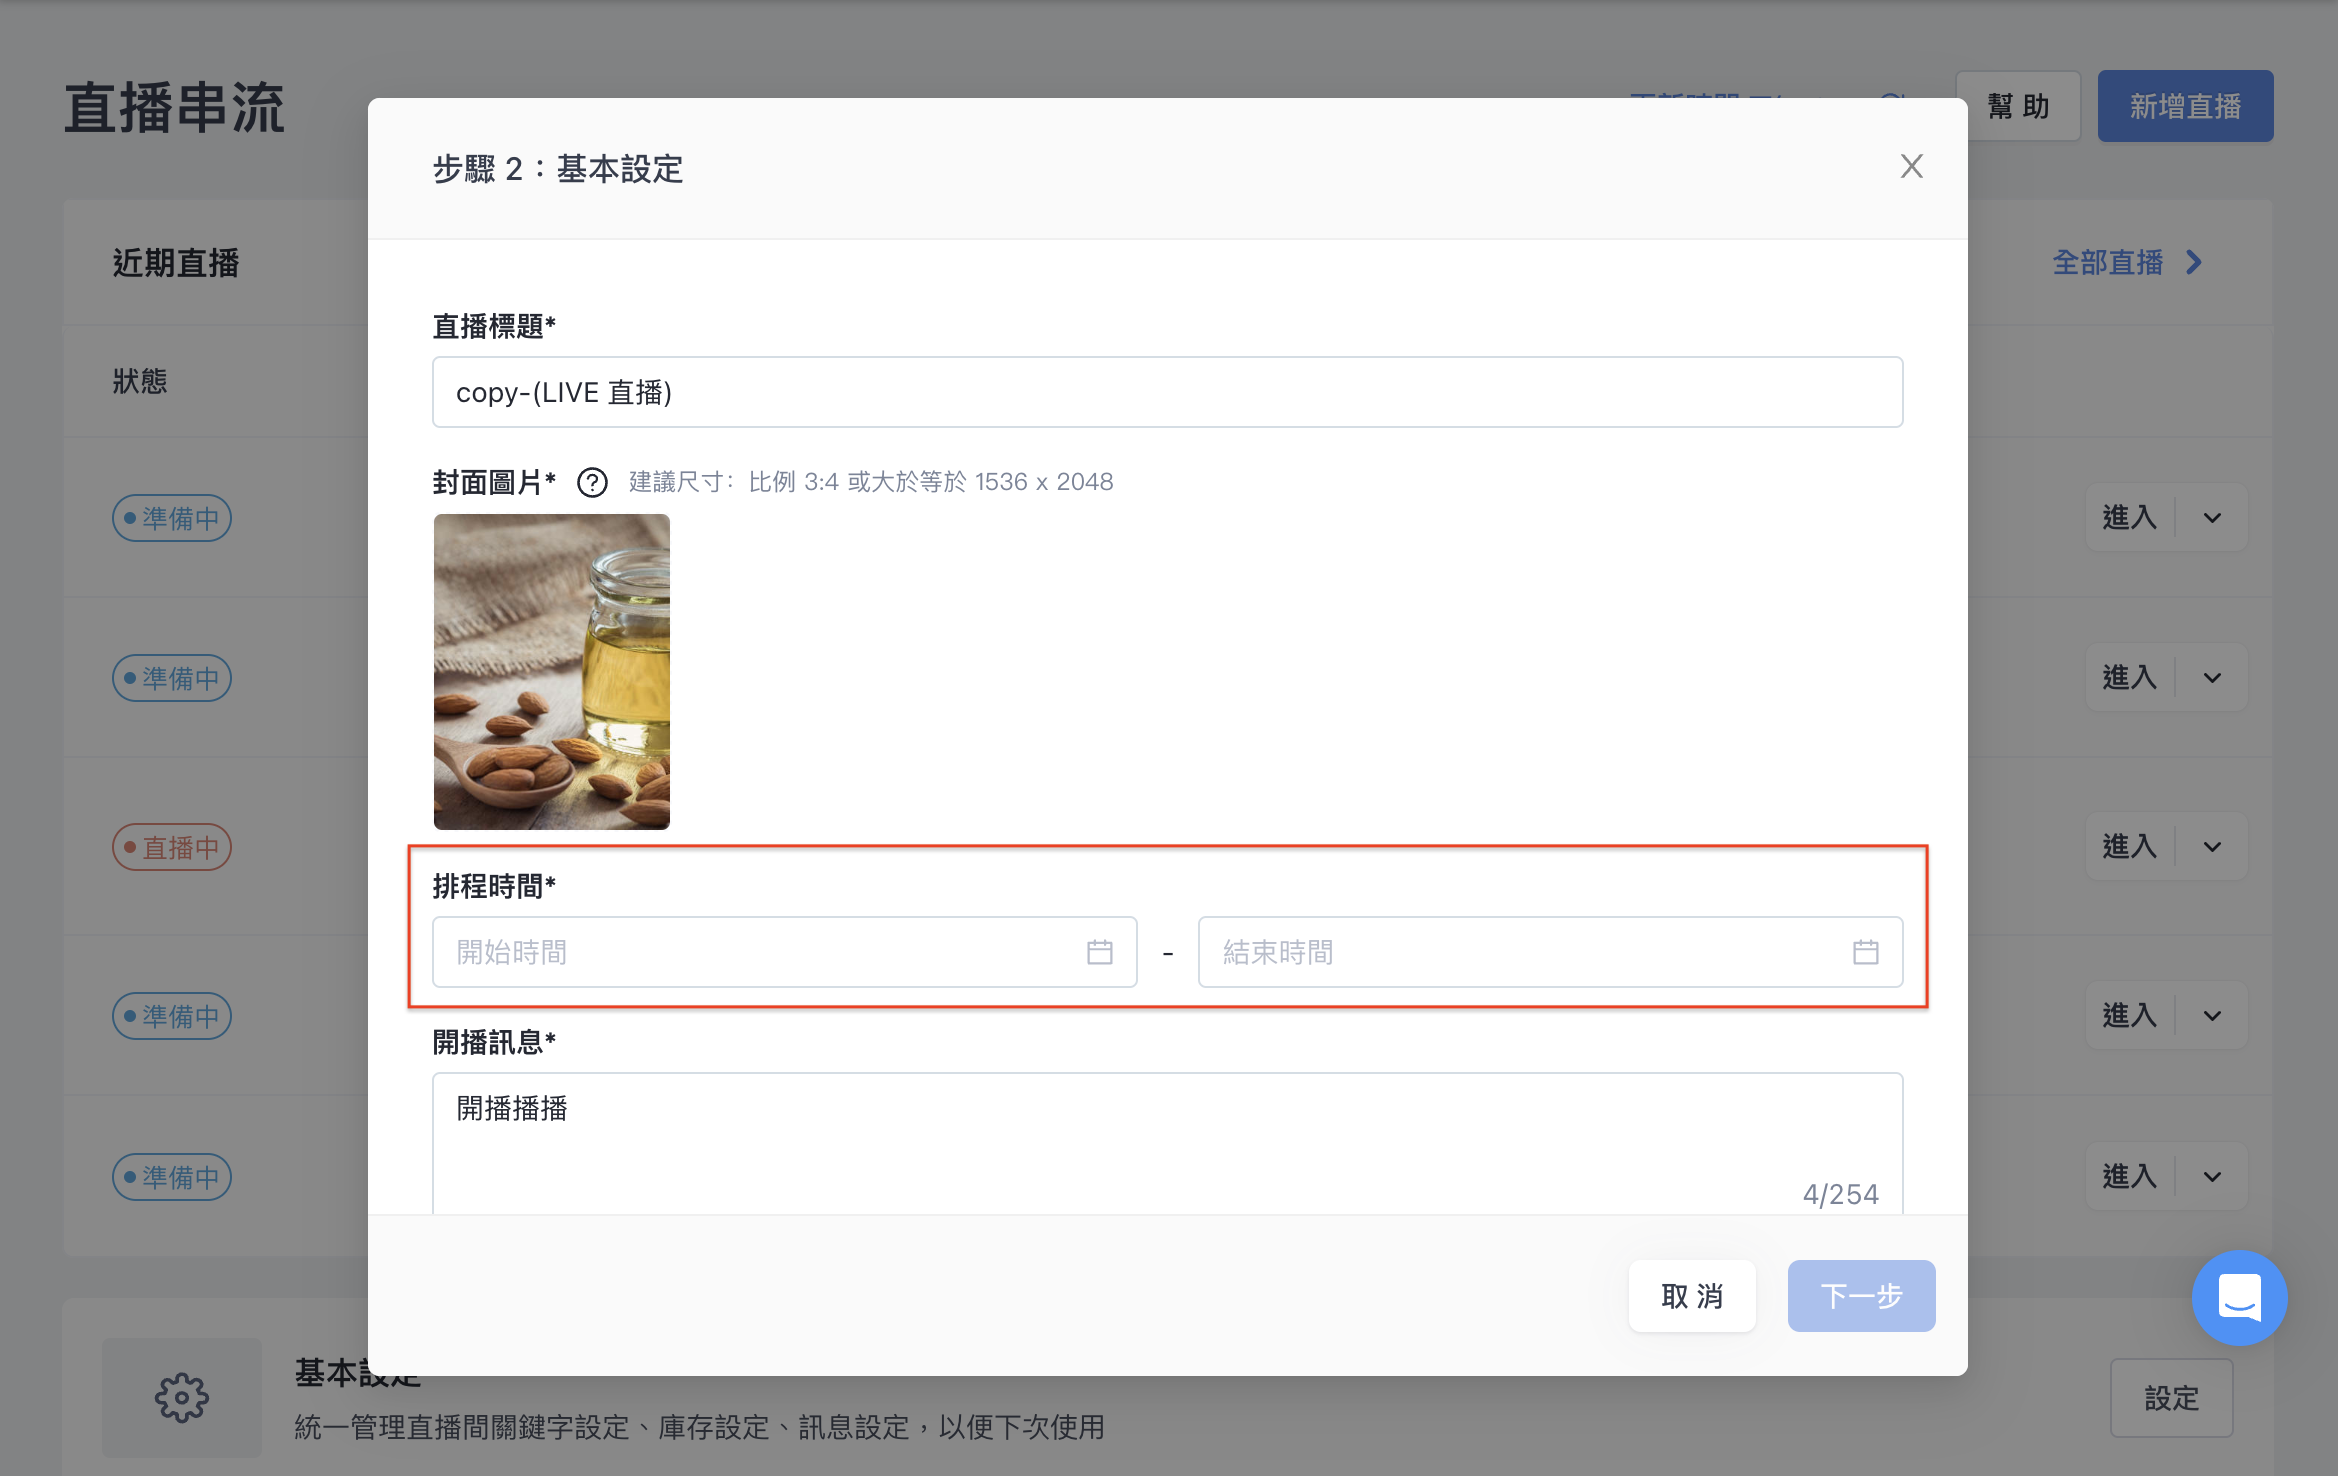Click the 直播串流 page title
Image resolution: width=2338 pixels, height=1476 pixels.
point(175,108)
